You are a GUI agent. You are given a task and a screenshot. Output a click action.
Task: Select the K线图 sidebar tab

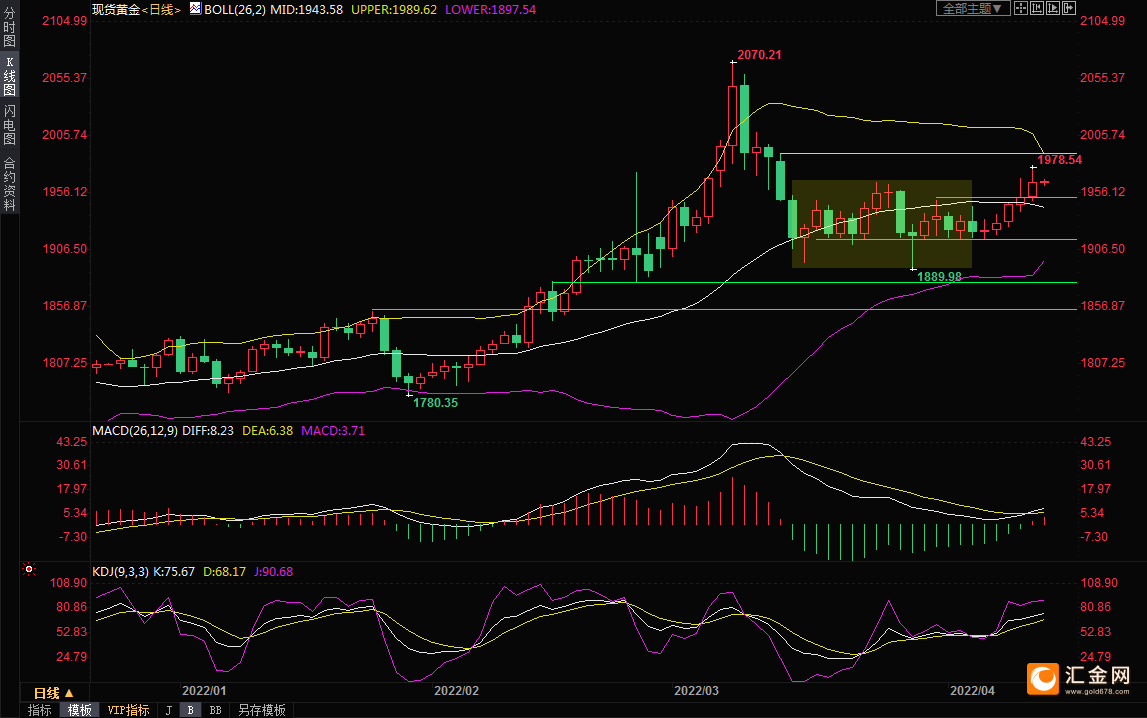pyautogui.click(x=10, y=75)
